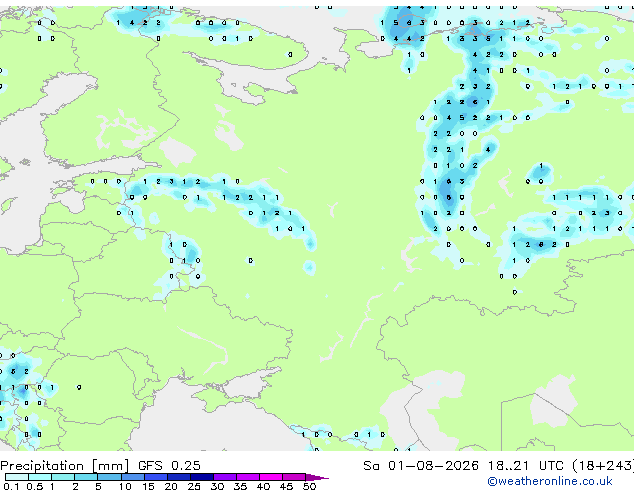Select the 10–15 mm legend swatch
The image size is (634, 490).
click(x=133, y=477)
